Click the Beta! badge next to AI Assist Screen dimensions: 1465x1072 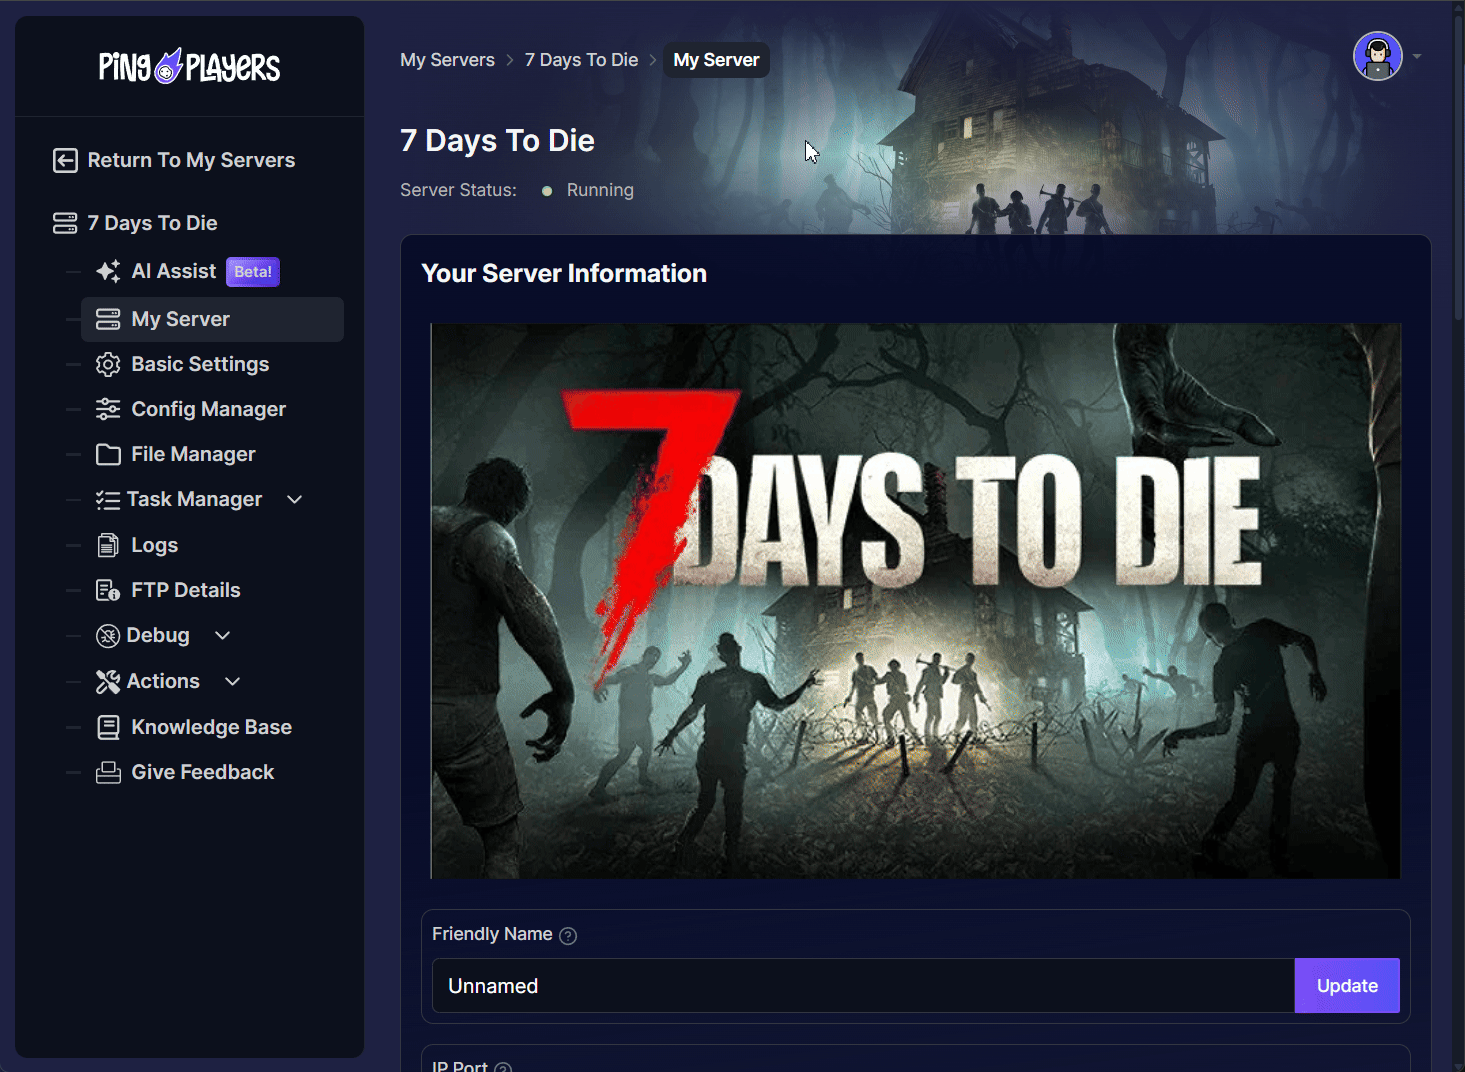coord(253,272)
